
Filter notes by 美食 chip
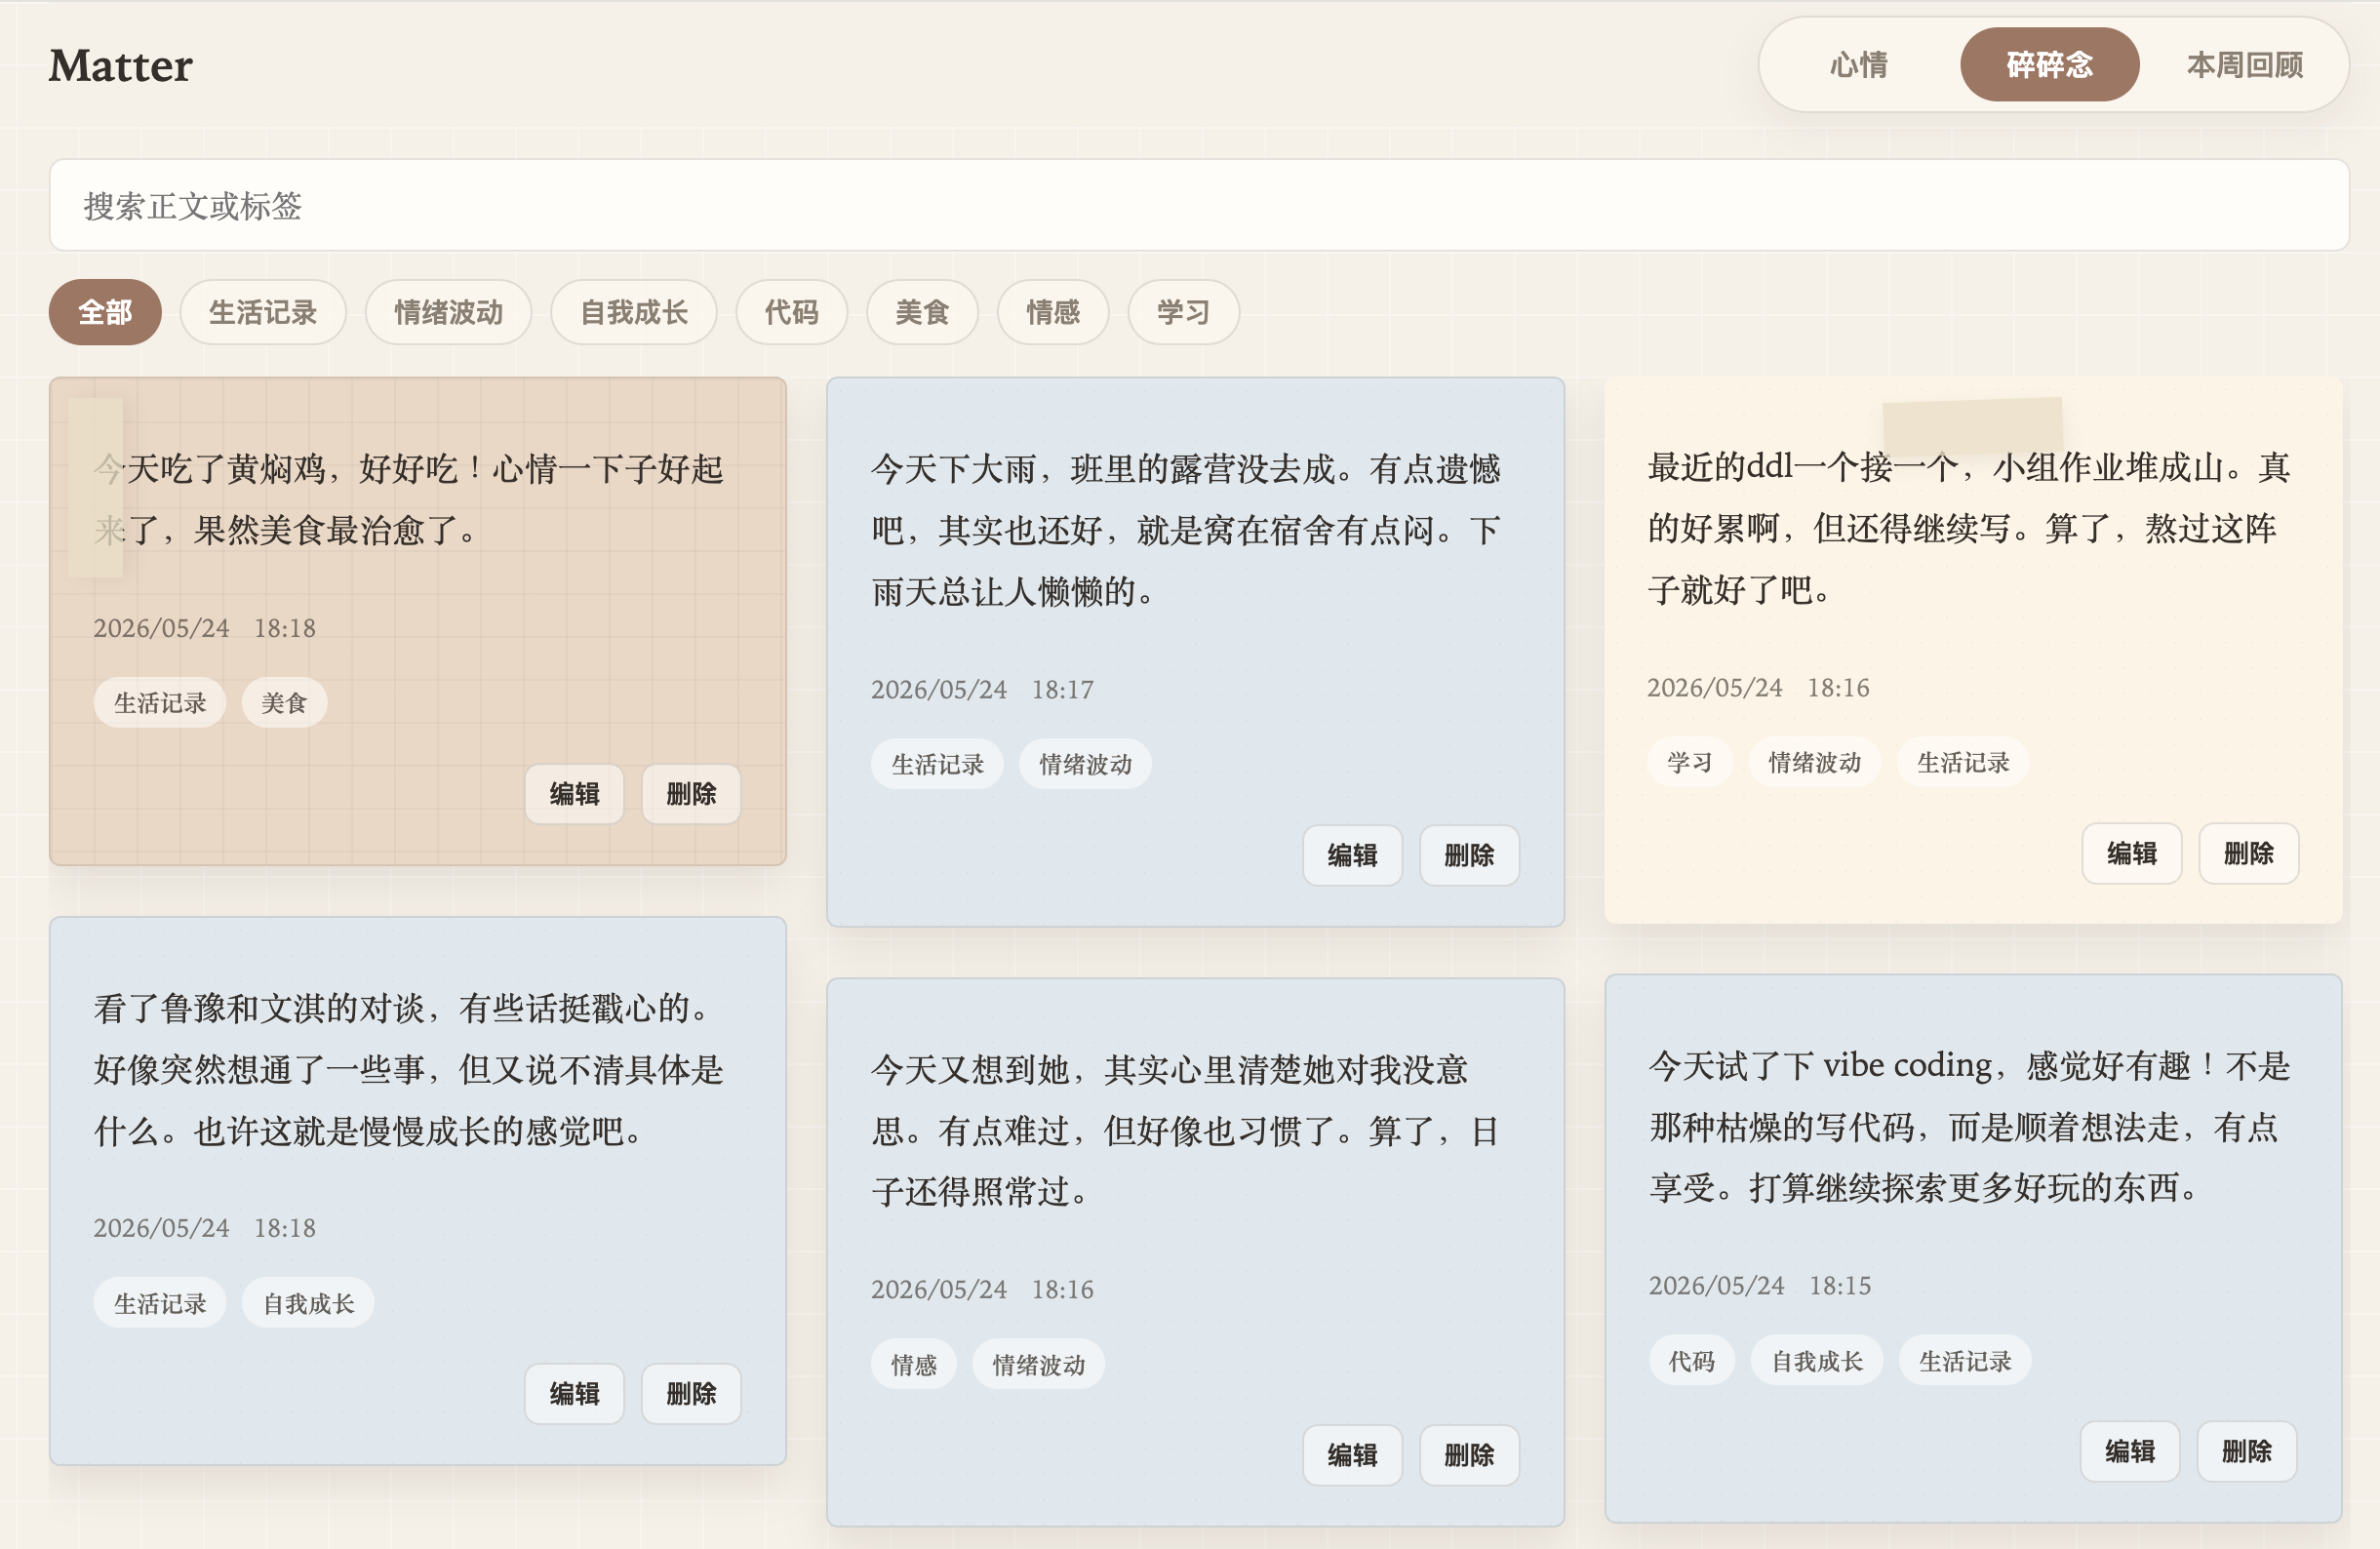click(922, 312)
